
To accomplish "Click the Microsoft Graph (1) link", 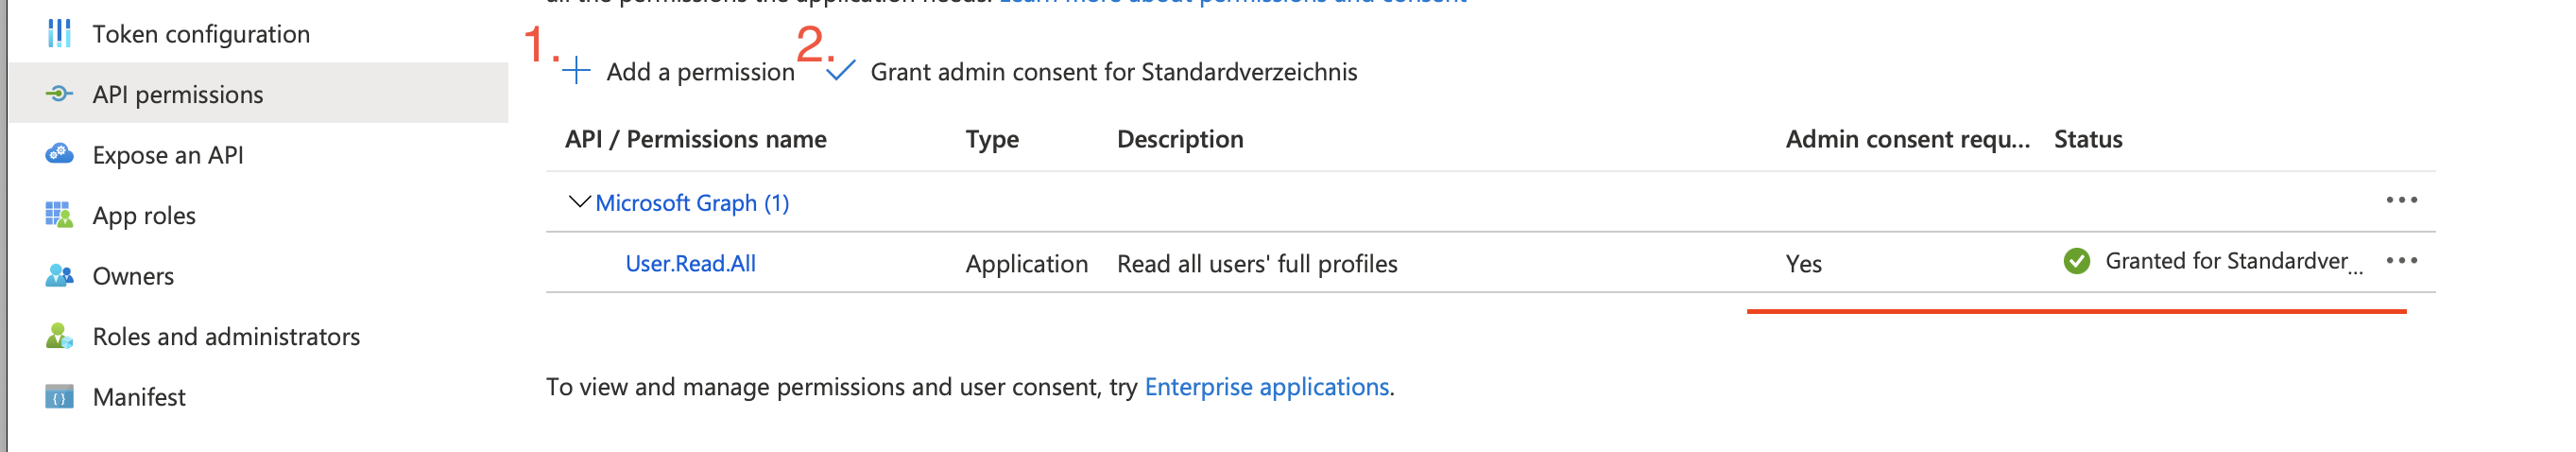I will tap(692, 203).
